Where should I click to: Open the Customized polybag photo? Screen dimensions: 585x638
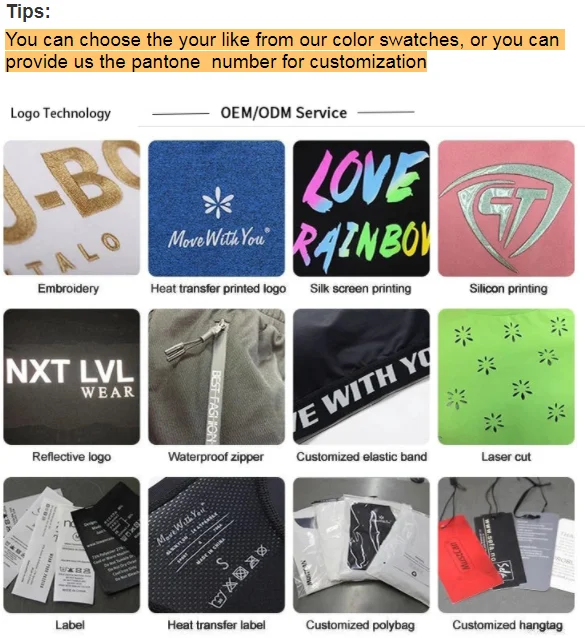click(x=361, y=545)
